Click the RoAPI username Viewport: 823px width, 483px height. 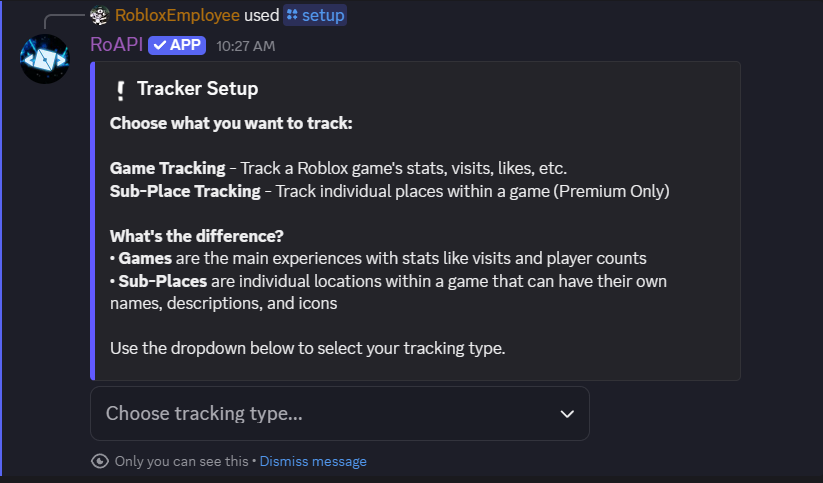click(116, 45)
